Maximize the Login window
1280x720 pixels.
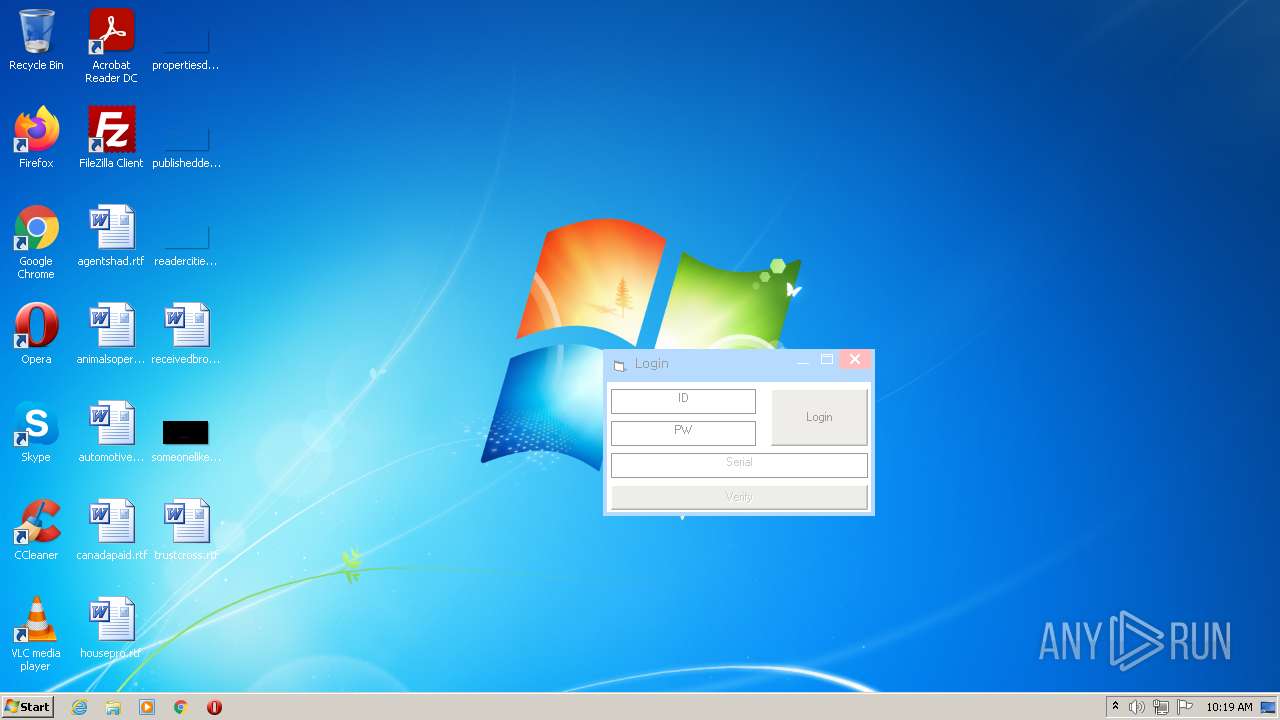tap(827, 360)
